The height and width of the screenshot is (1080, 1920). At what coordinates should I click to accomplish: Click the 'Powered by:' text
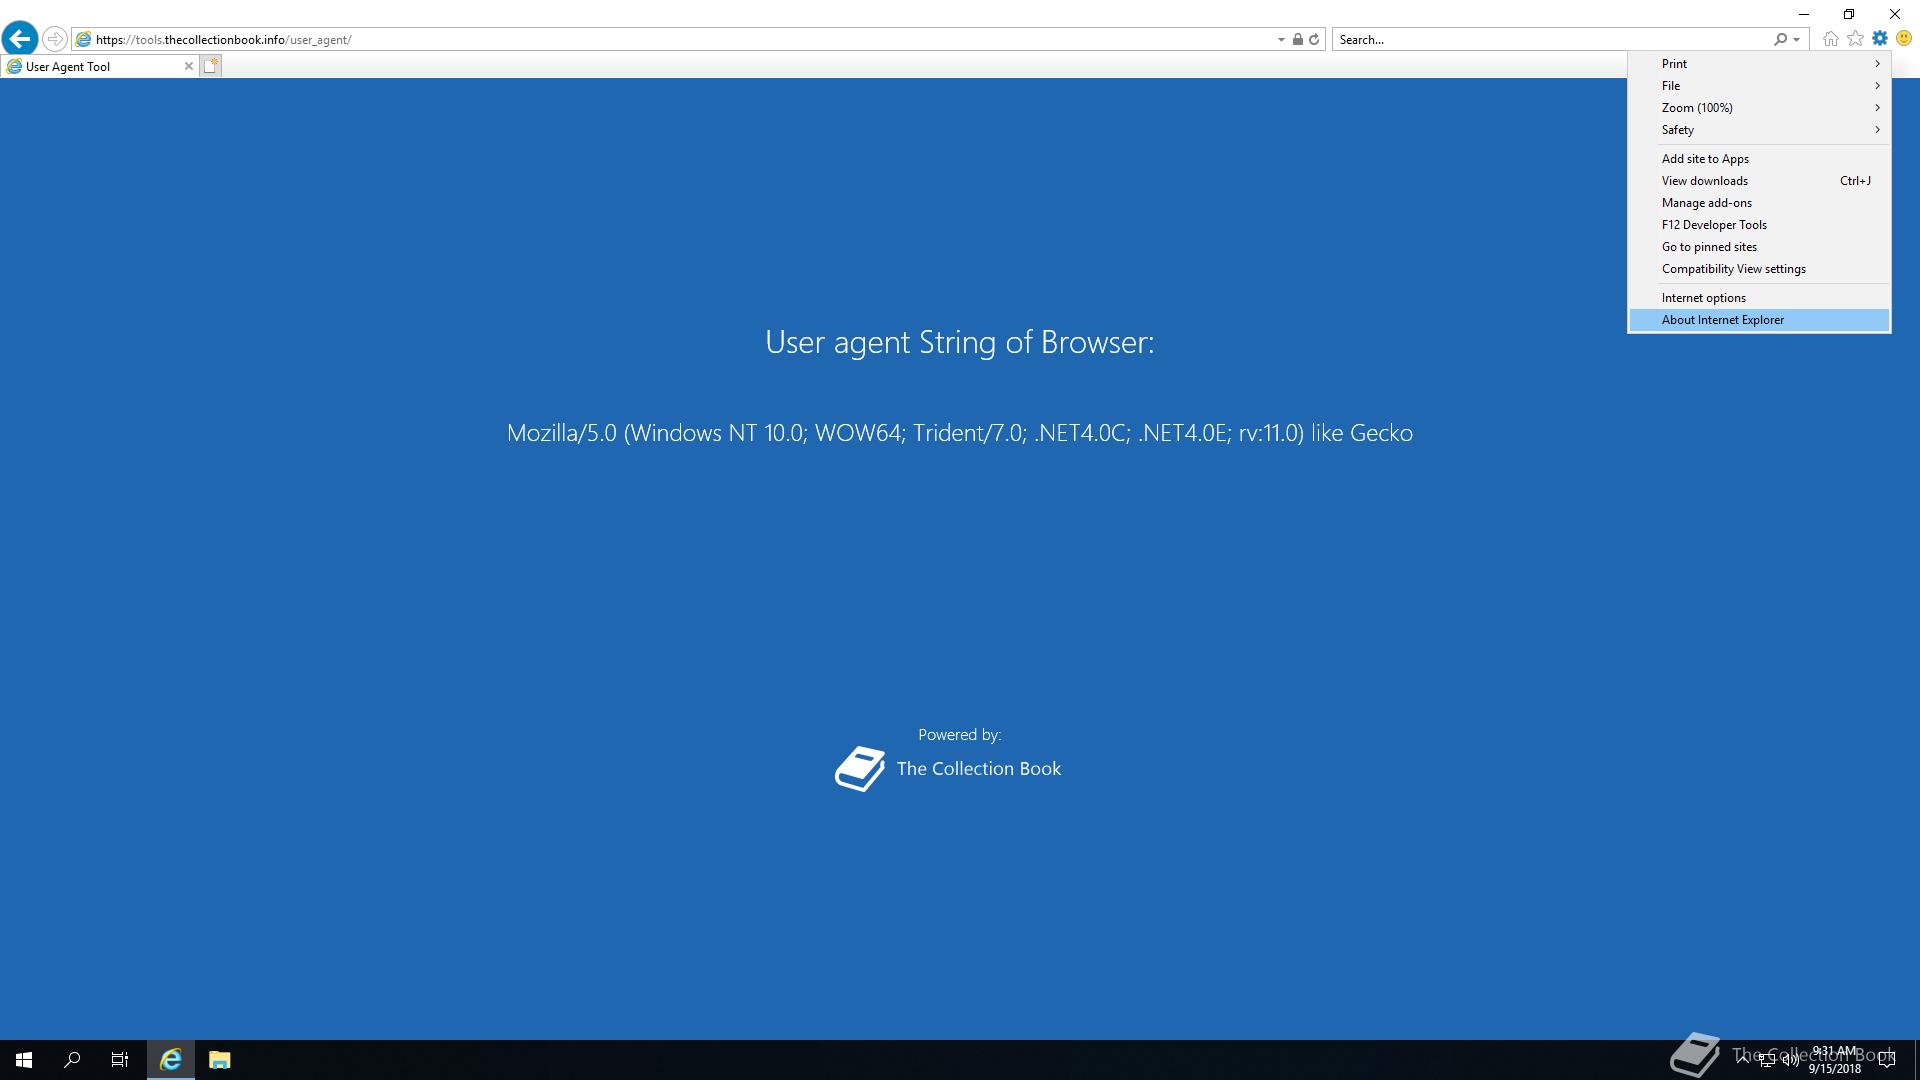960,735
